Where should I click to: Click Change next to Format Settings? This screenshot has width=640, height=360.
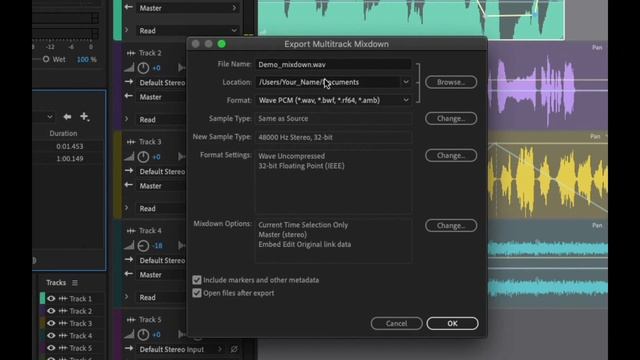click(x=451, y=155)
